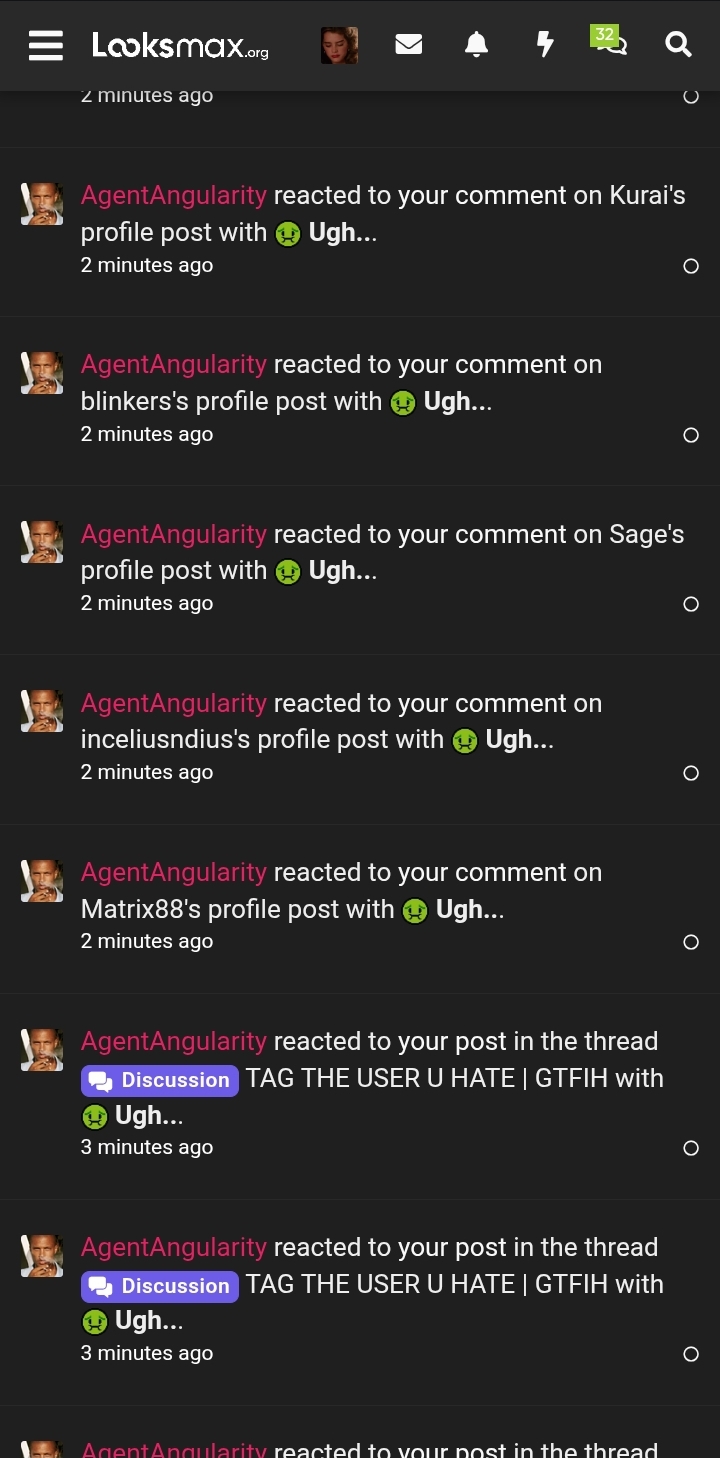This screenshot has width=720, height=1458.
Task: Open AgentAngularity username in Kurai's alert
Action: point(174,195)
